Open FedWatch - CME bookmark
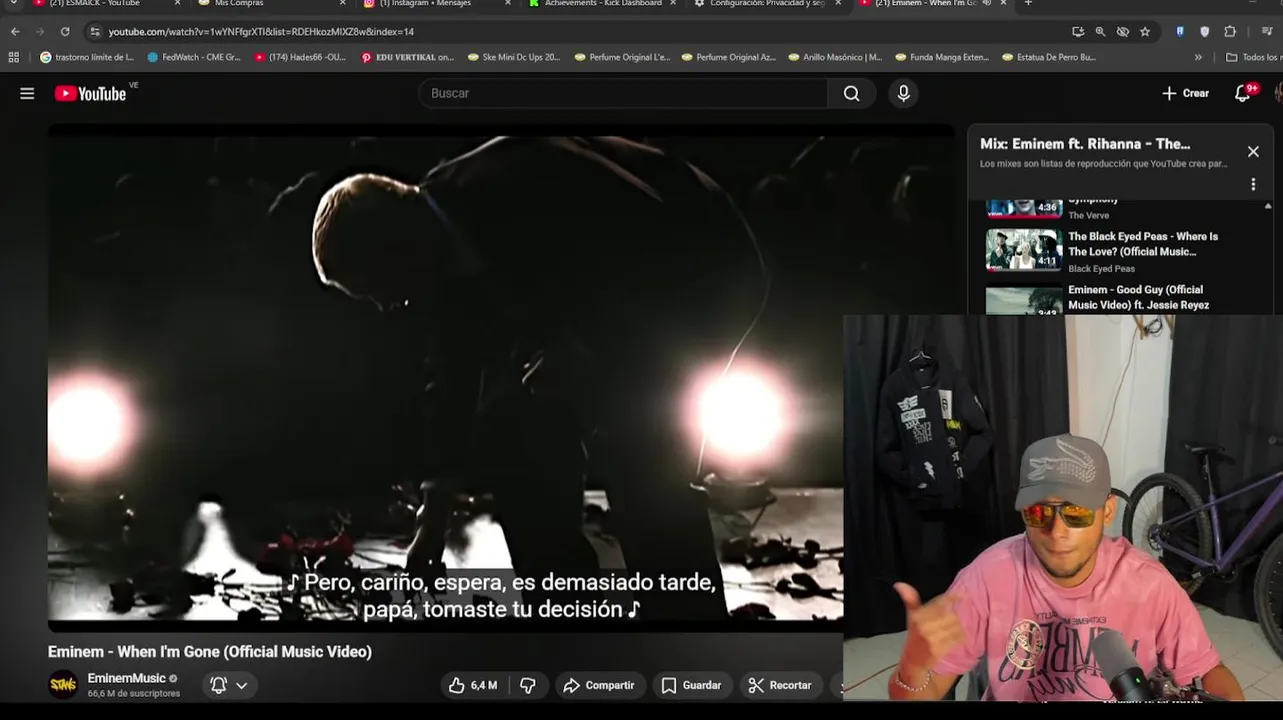 point(194,57)
